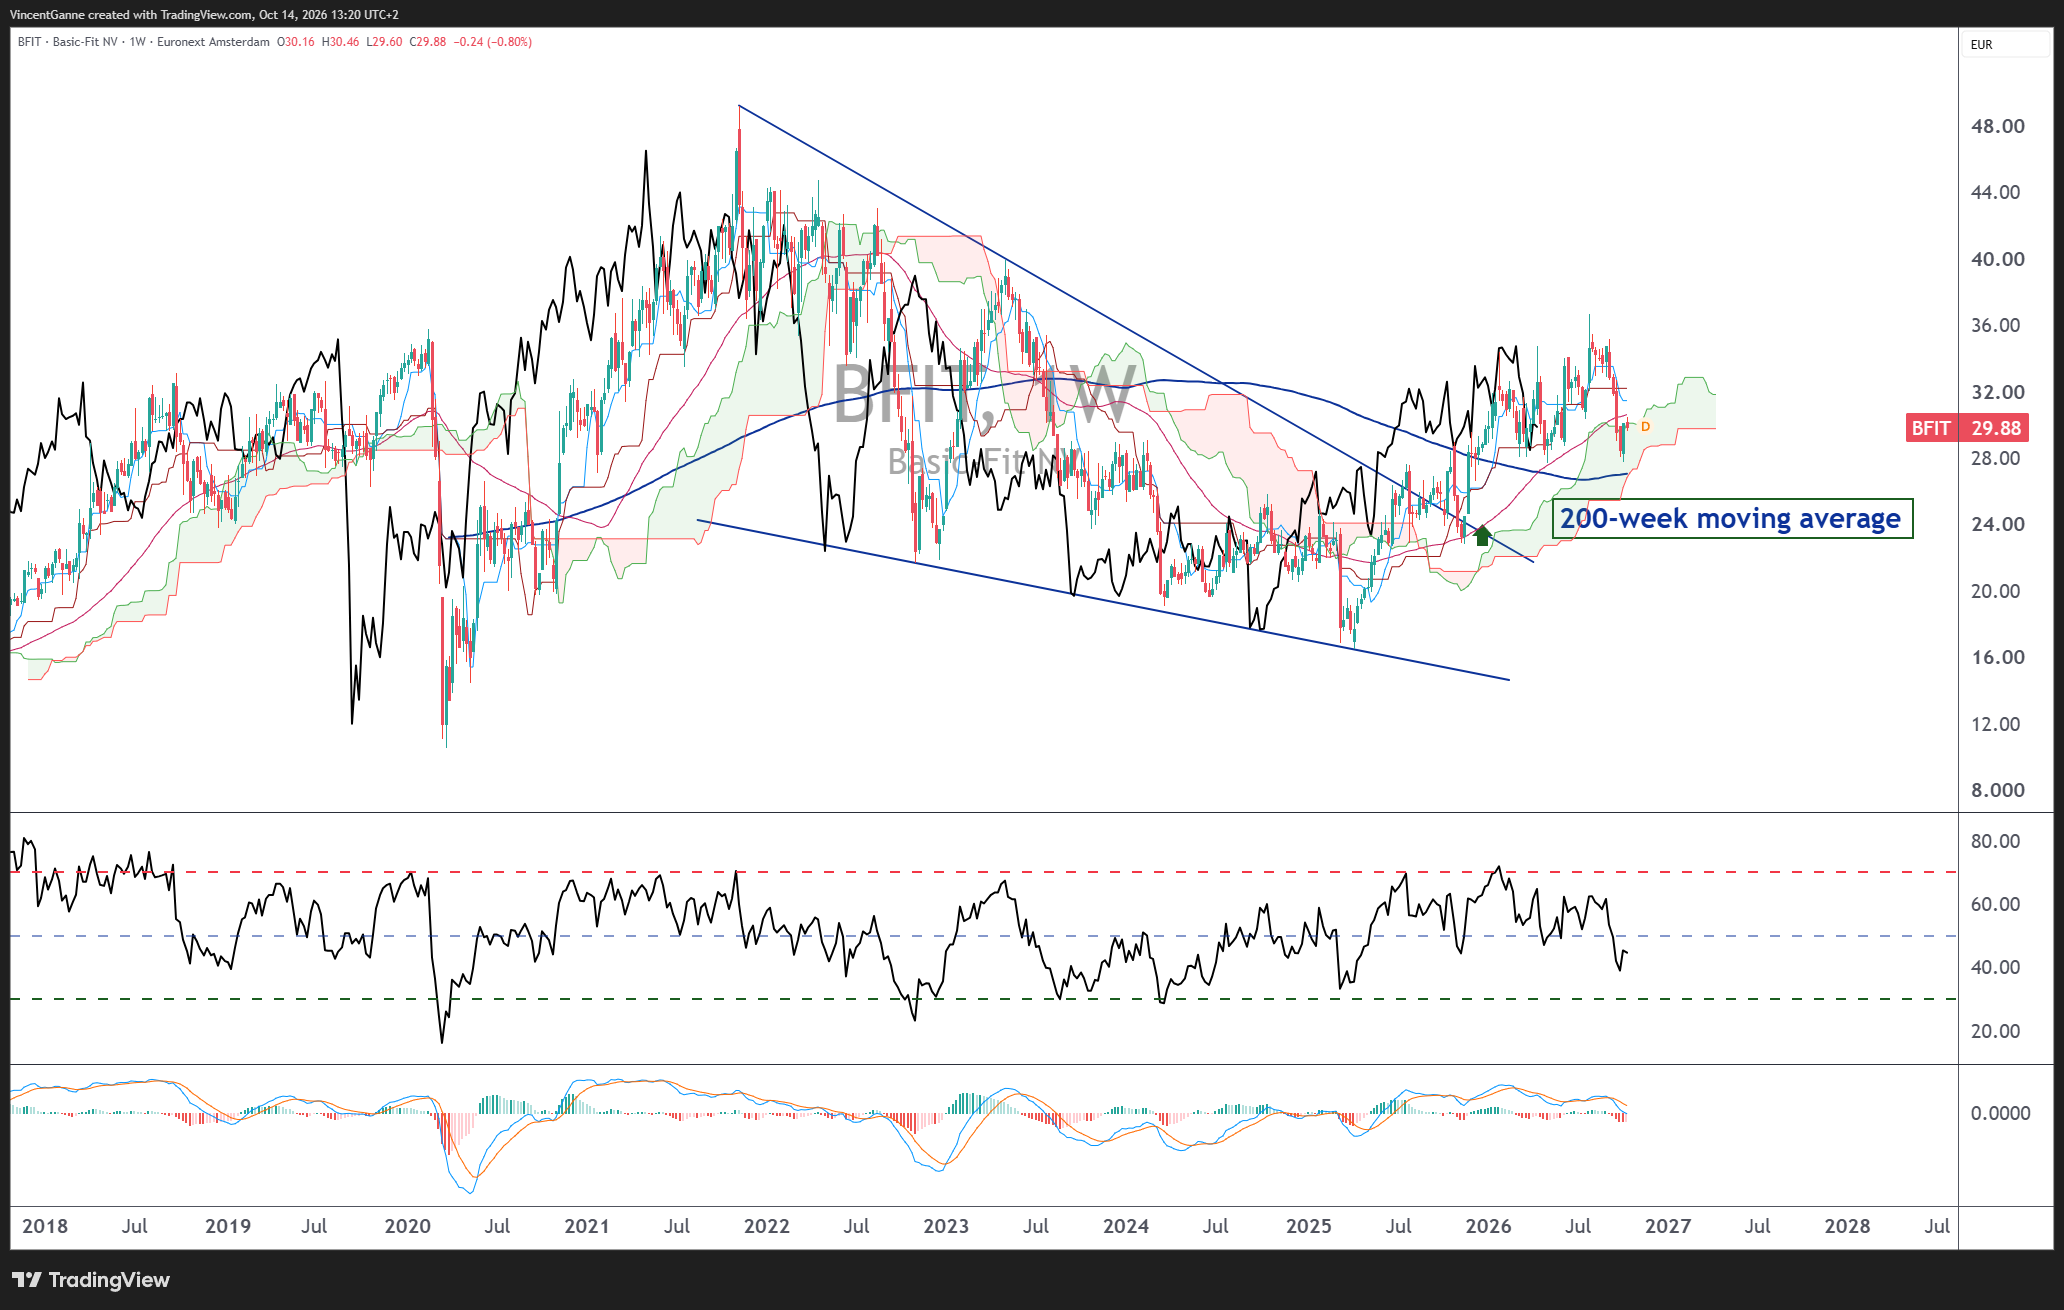Click the 2024 label on time axis
The image size is (2064, 1310).
tap(1126, 1226)
